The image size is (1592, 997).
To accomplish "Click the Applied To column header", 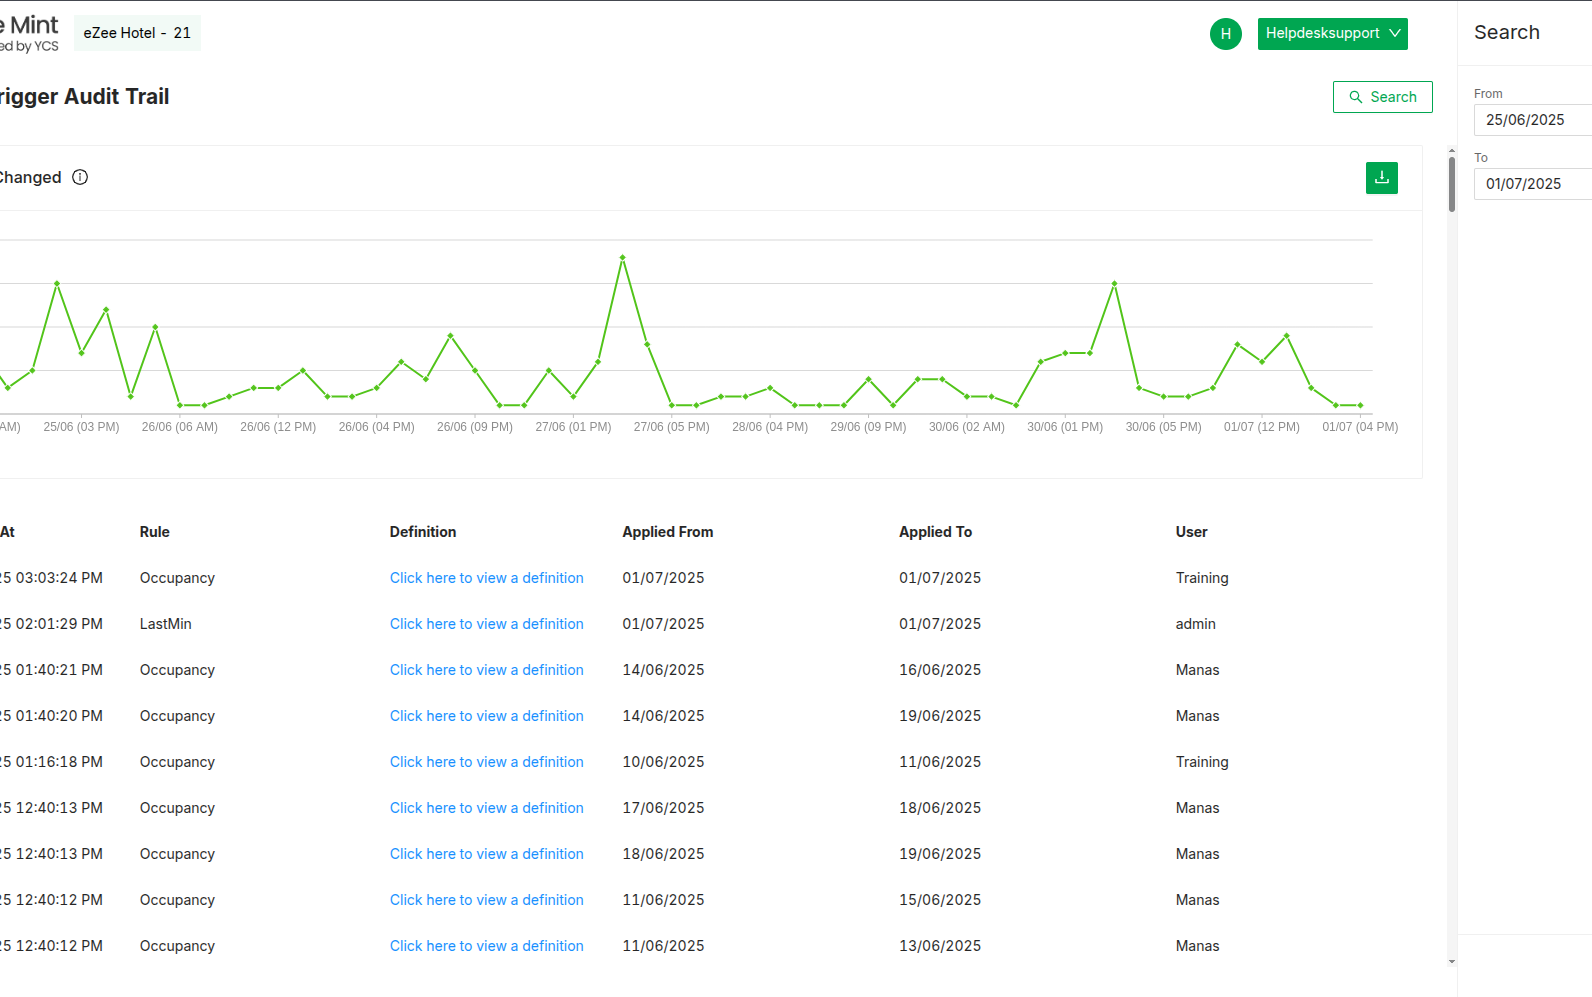I will pyautogui.click(x=935, y=532).
